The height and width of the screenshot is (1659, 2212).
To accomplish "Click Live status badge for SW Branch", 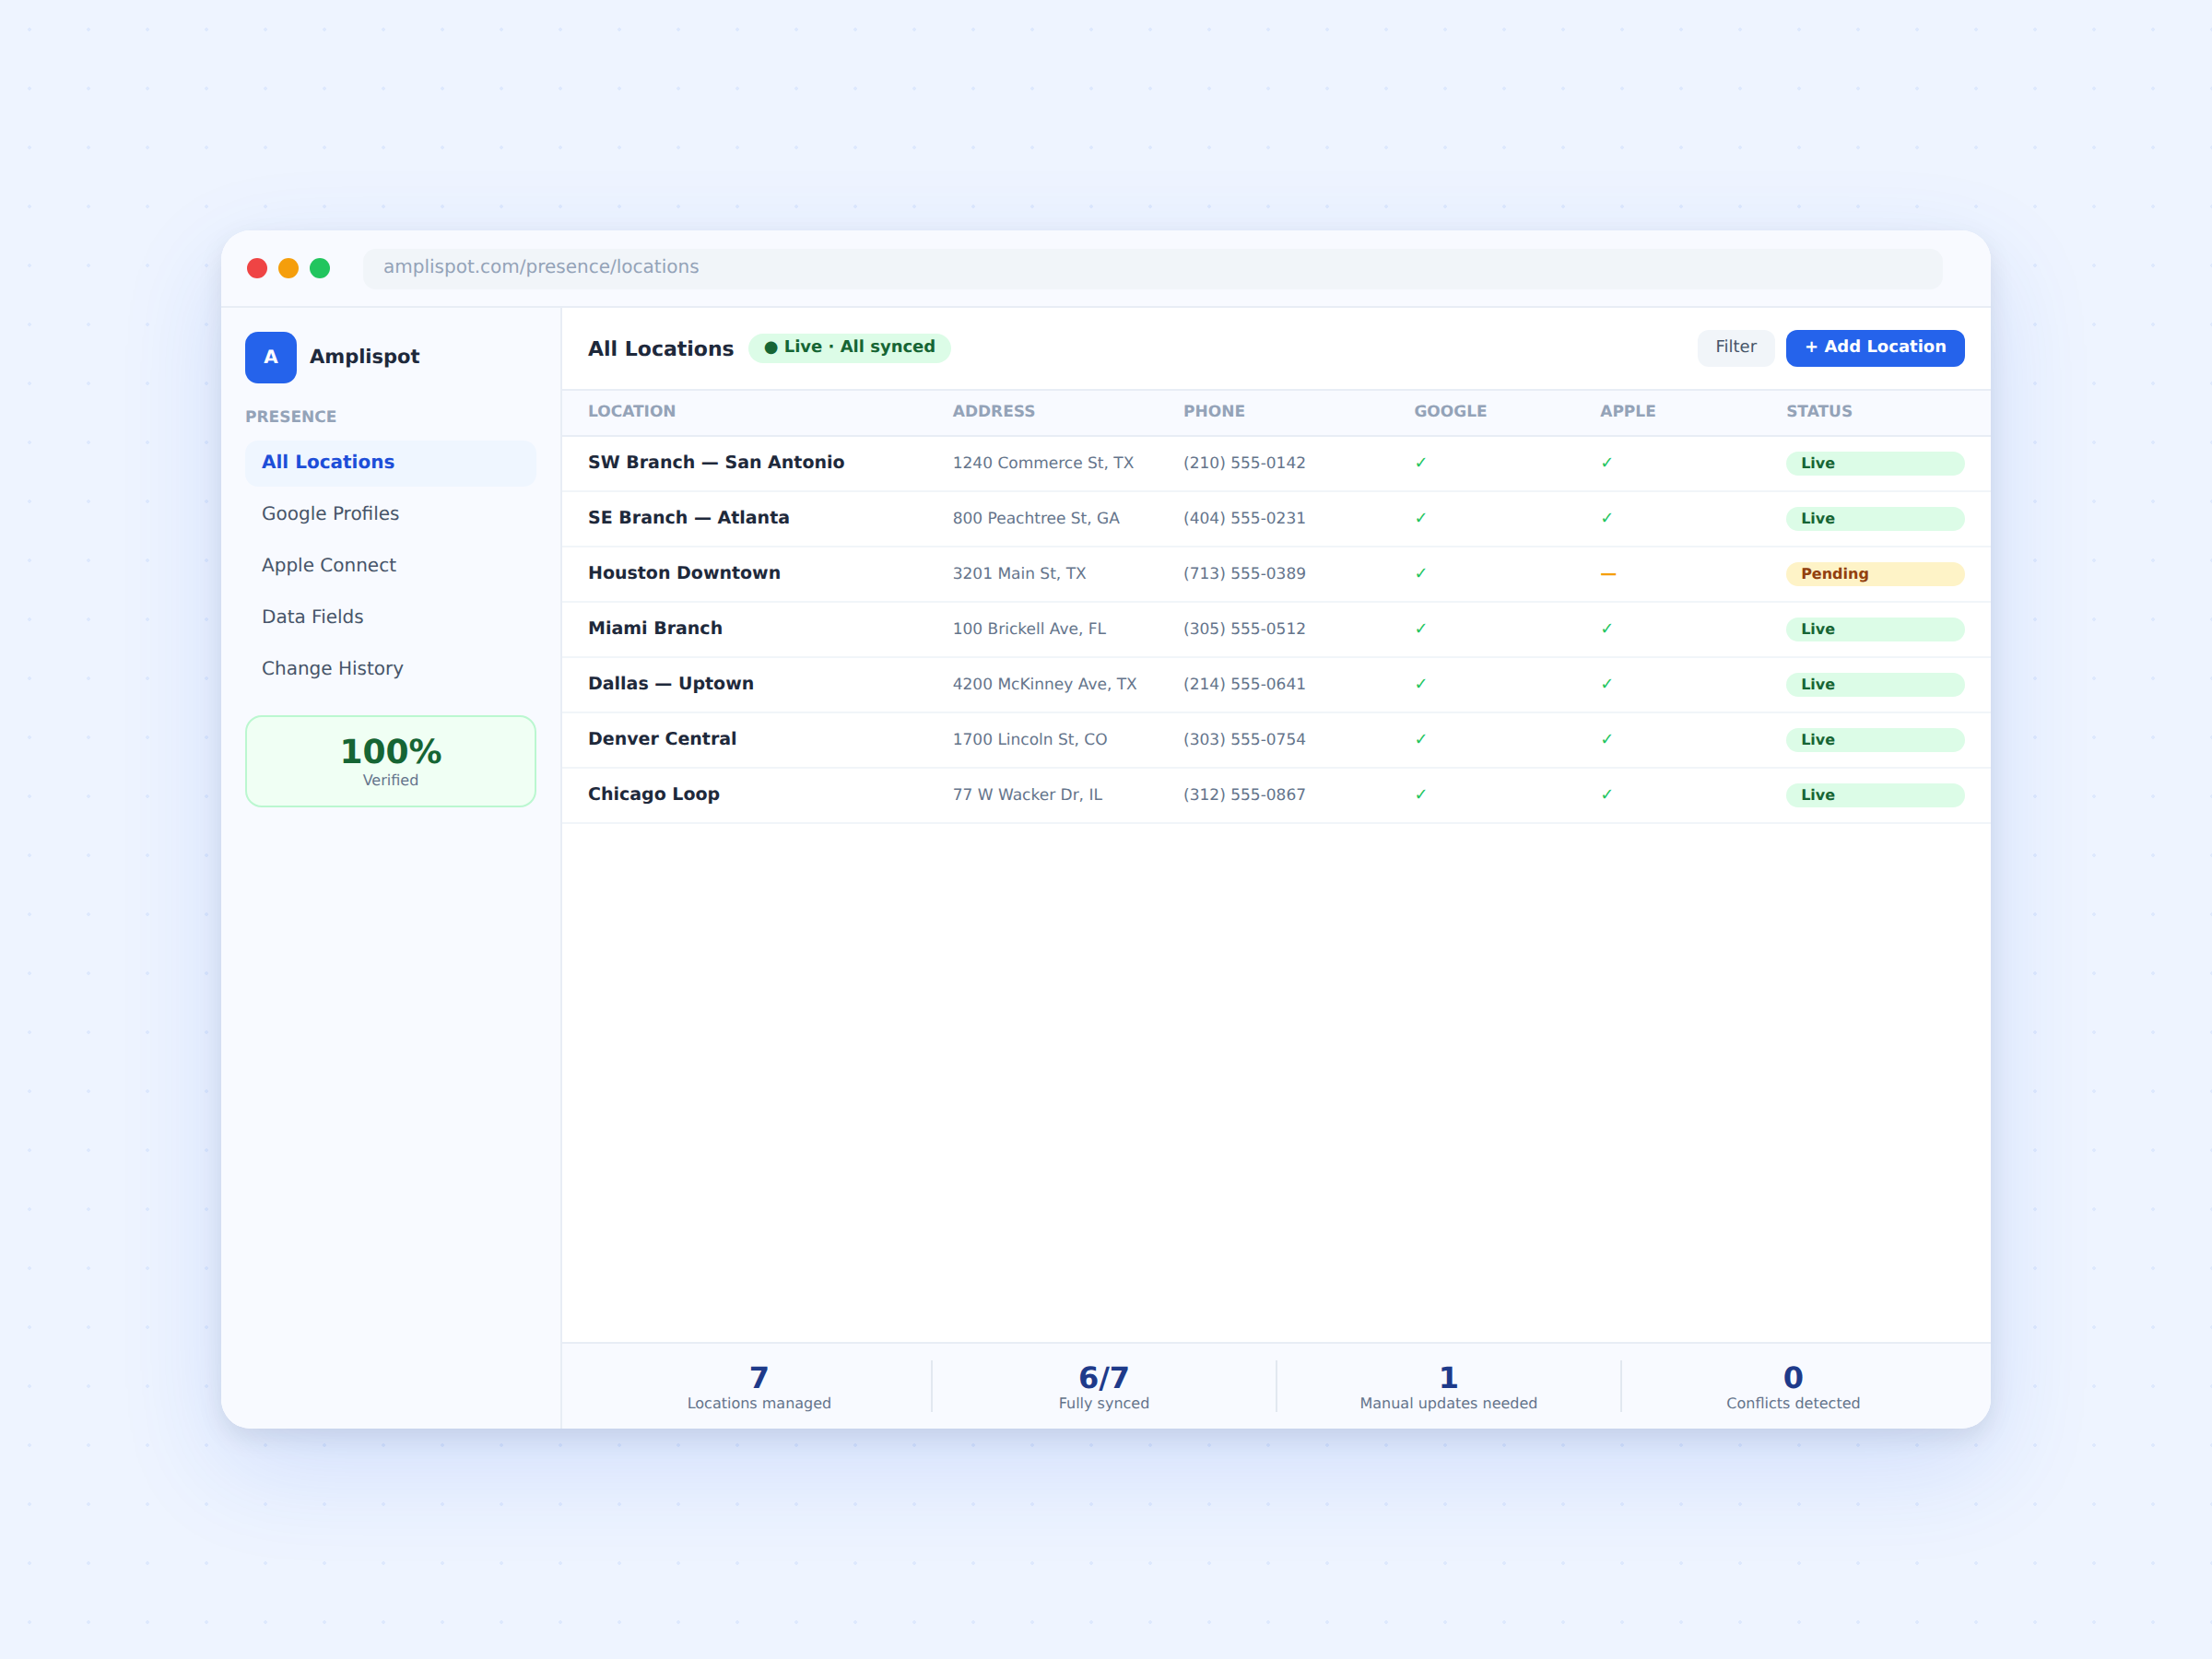I will (1875, 464).
